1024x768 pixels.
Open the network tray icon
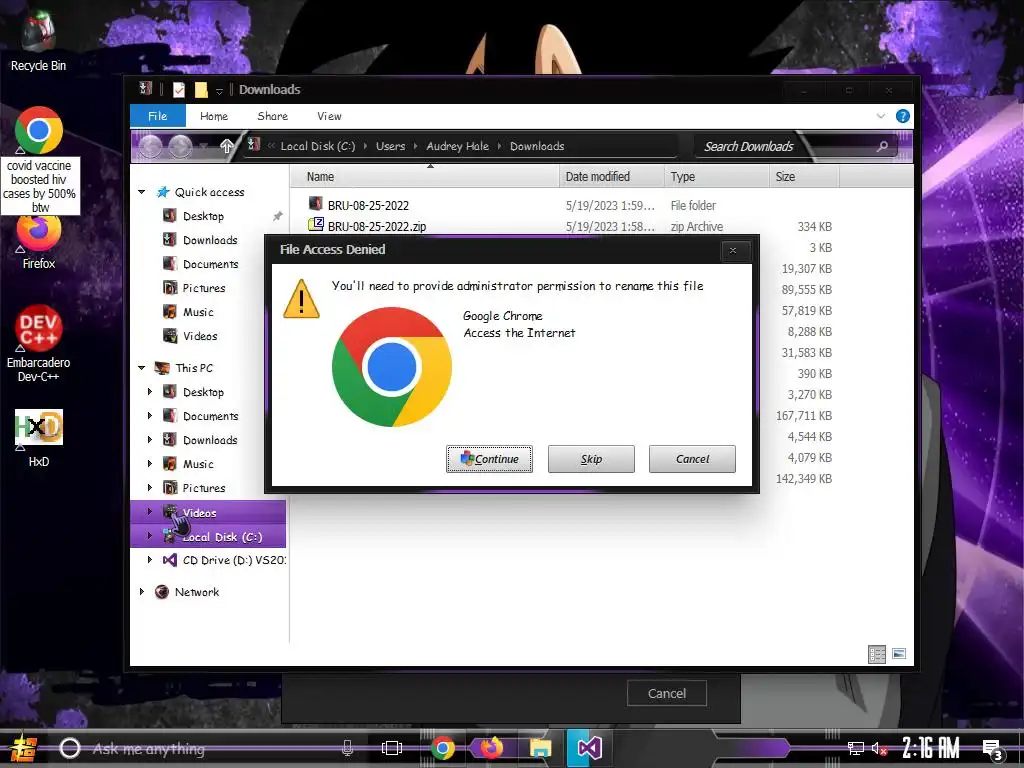(856, 748)
